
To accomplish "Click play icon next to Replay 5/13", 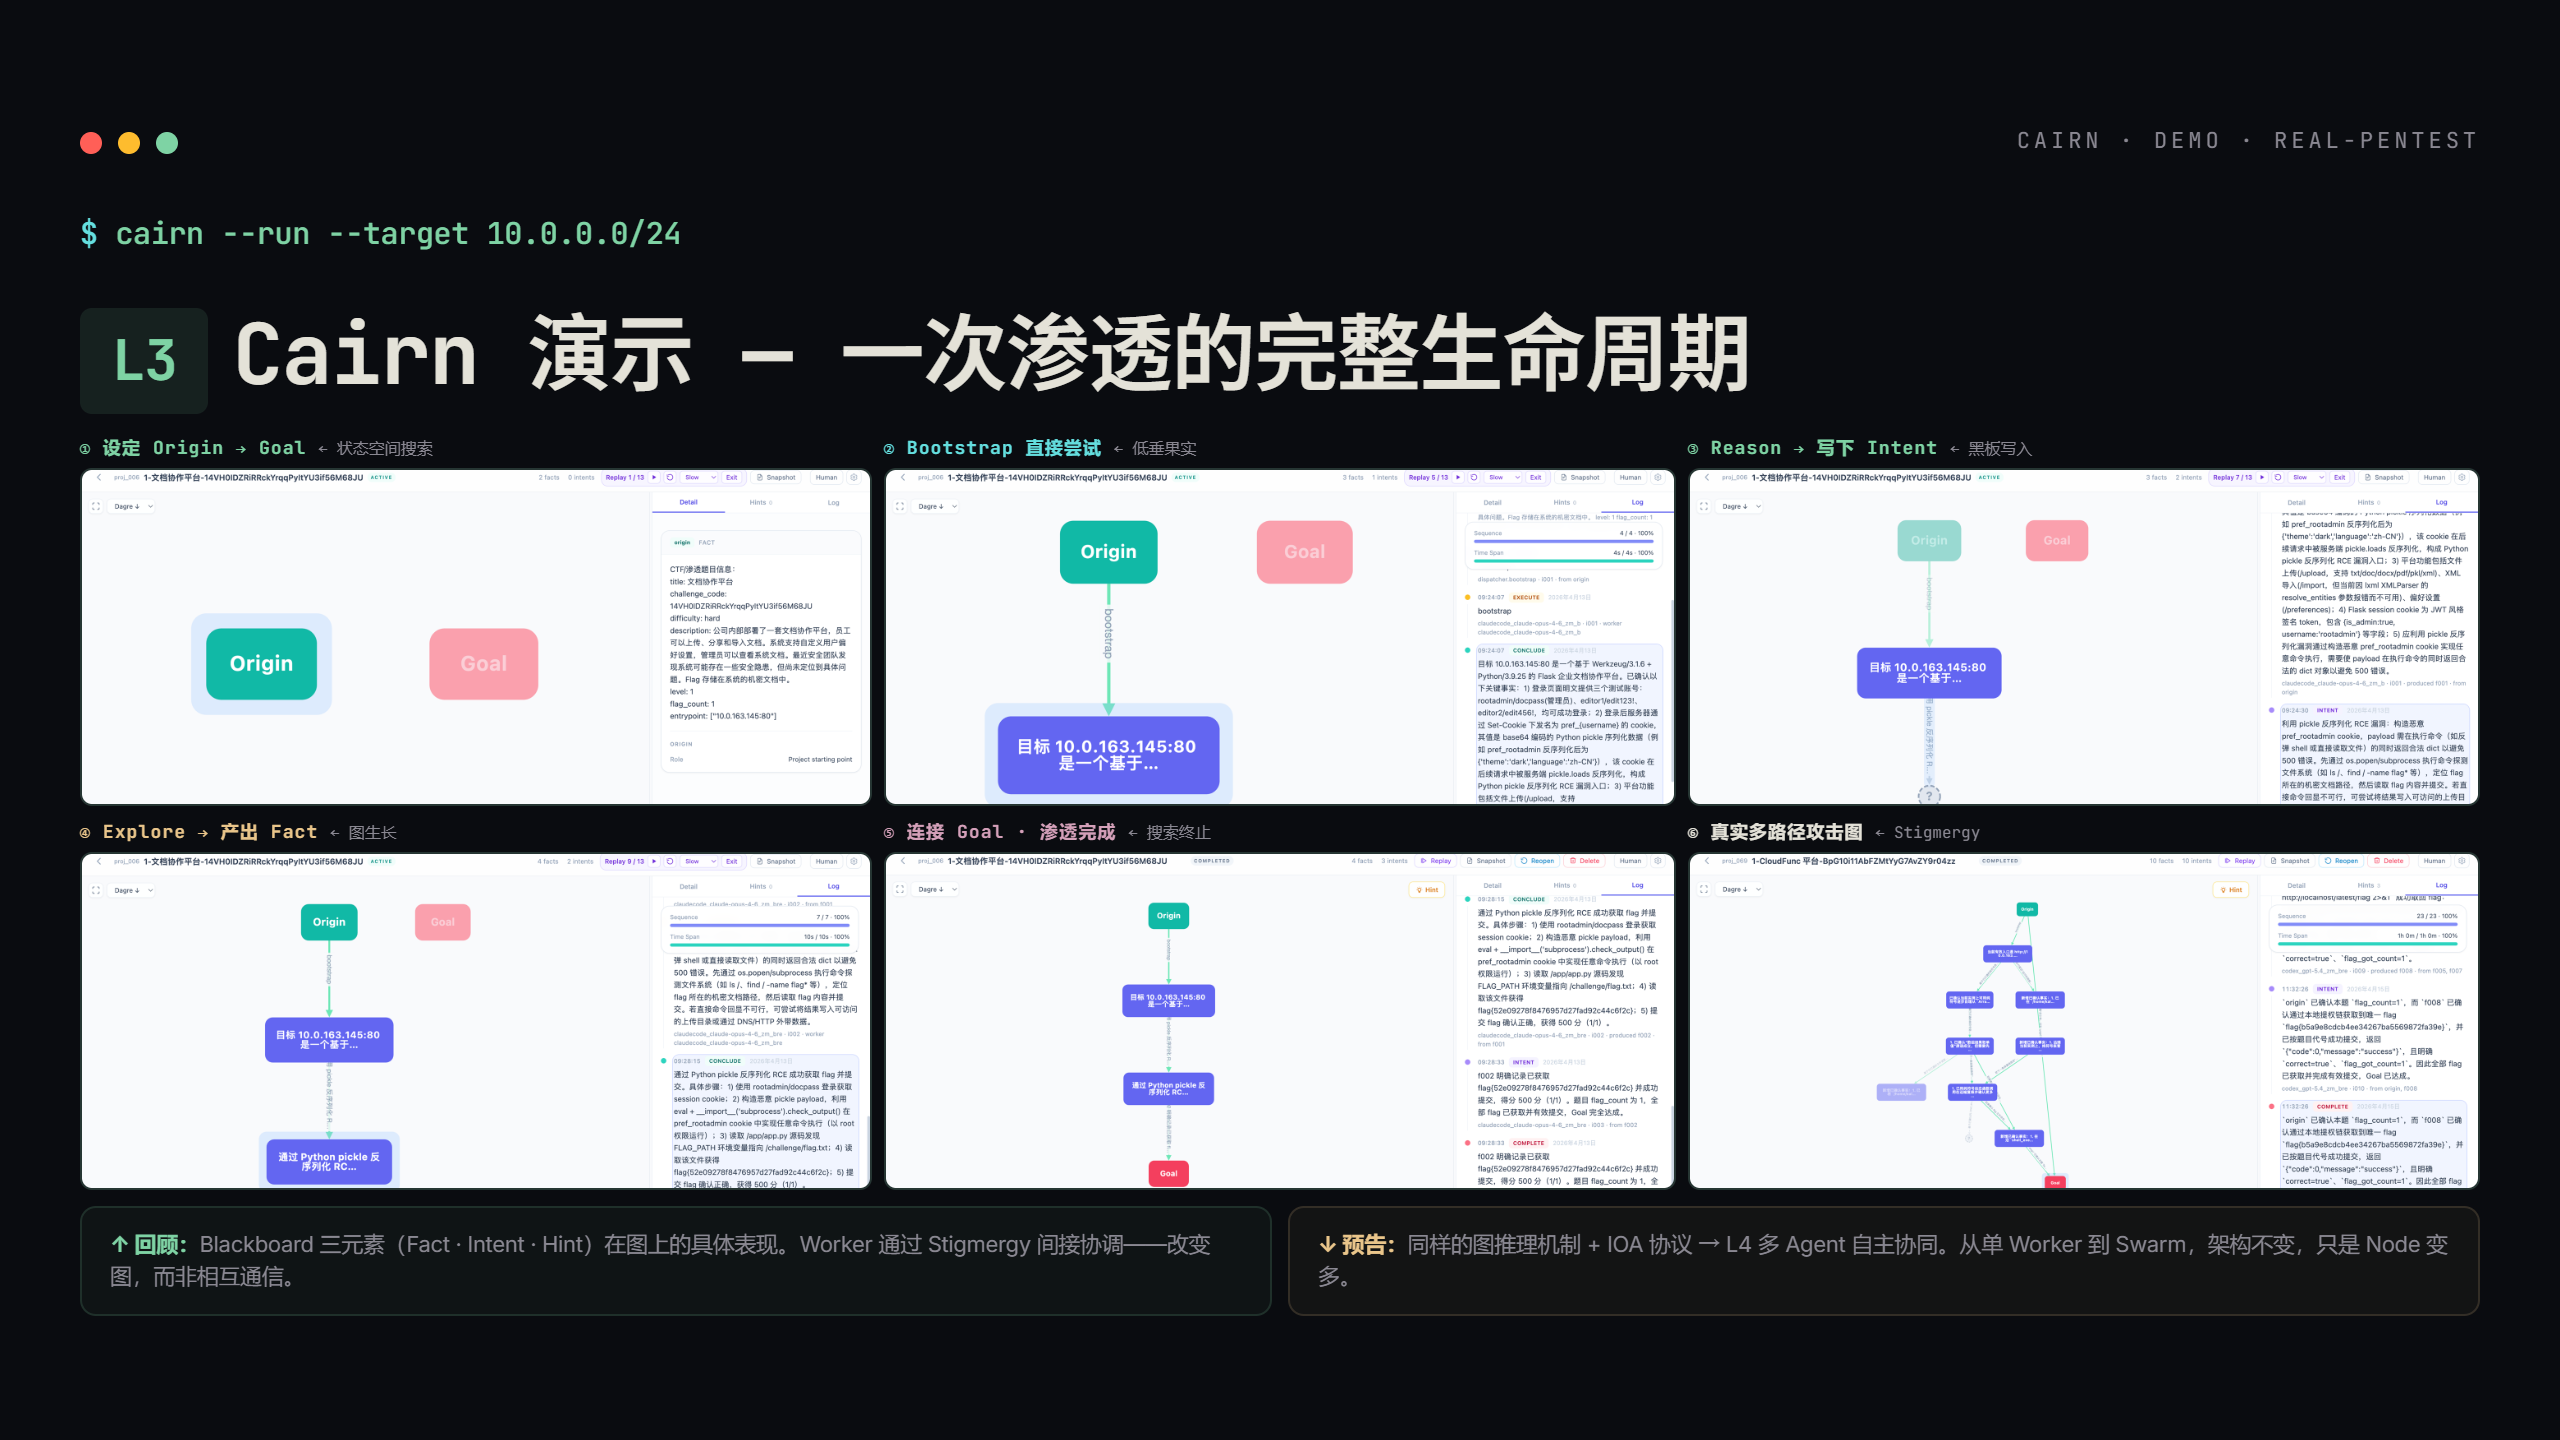I will (1459, 478).
